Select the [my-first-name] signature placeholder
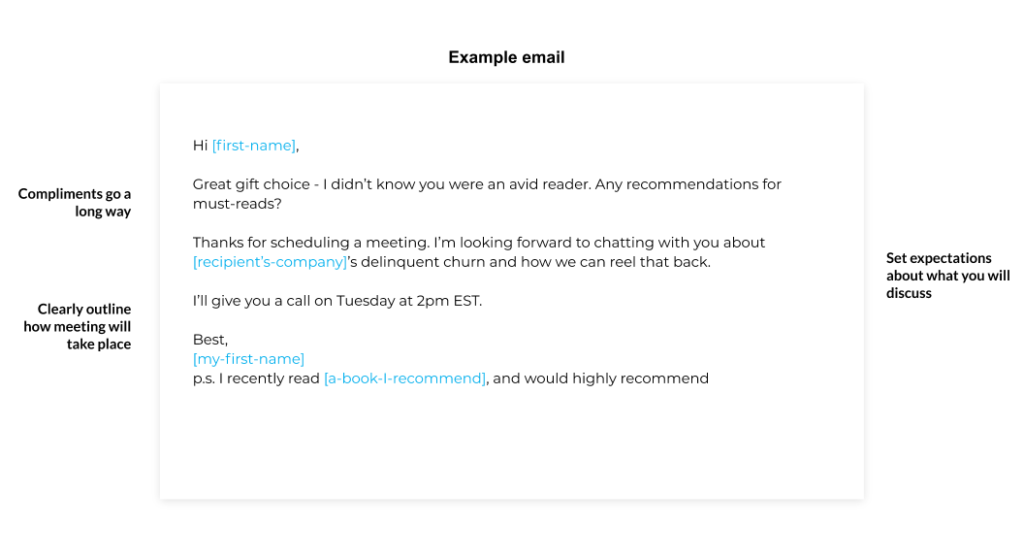 (x=249, y=359)
